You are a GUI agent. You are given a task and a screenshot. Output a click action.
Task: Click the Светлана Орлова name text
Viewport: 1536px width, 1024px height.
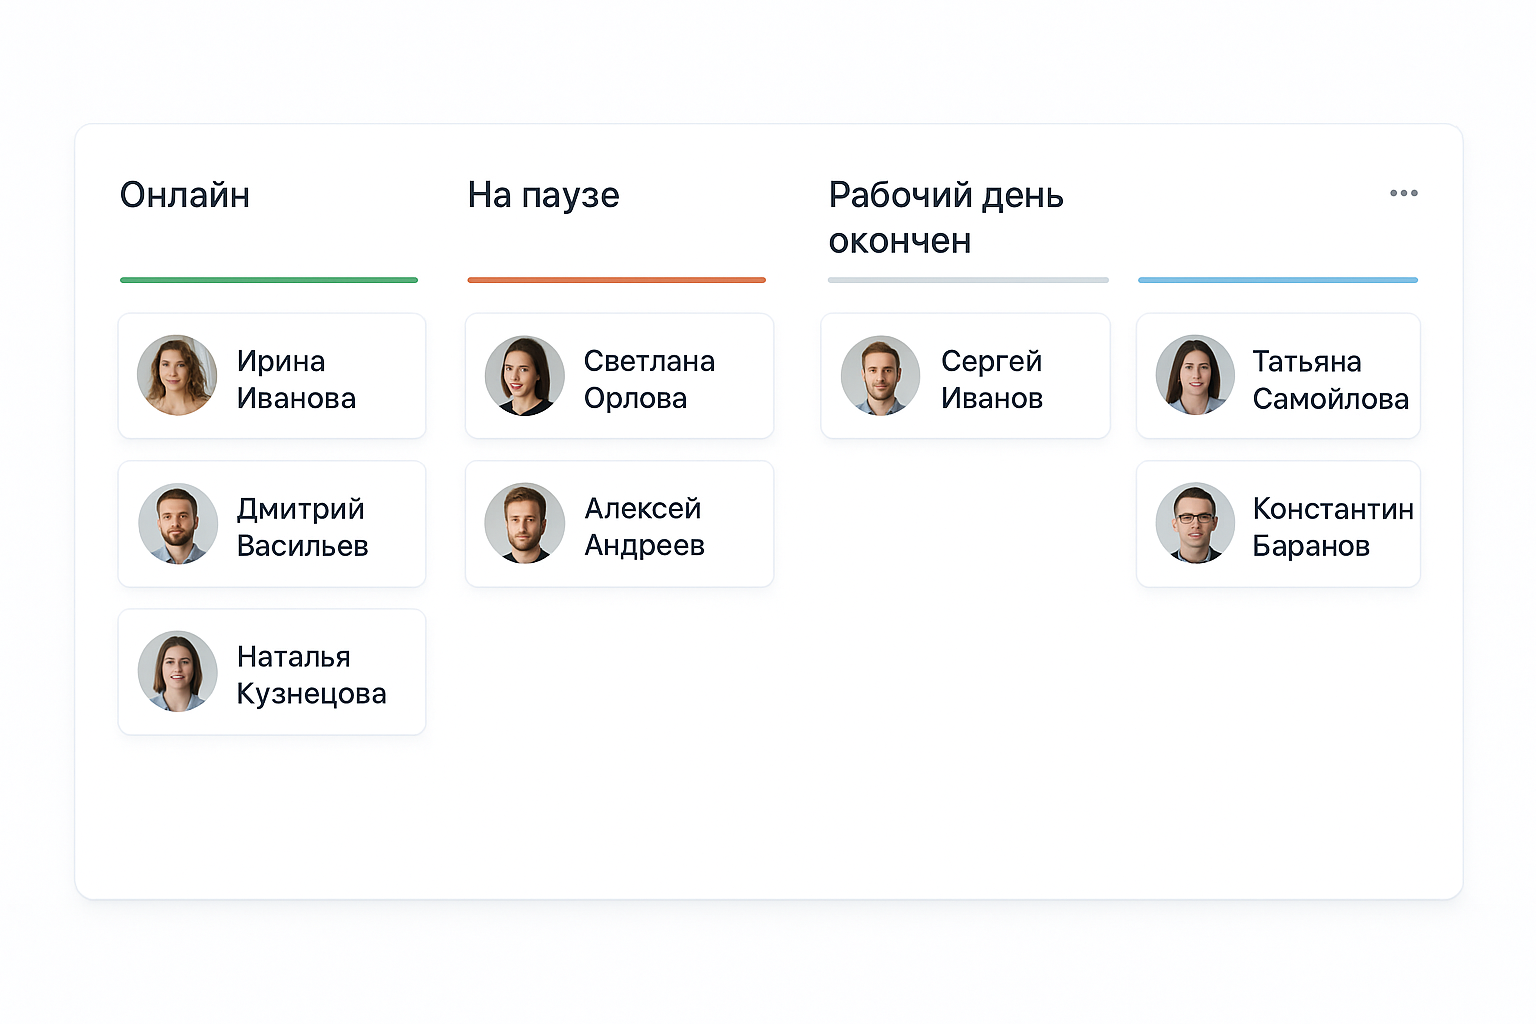(x=649, y=380)
